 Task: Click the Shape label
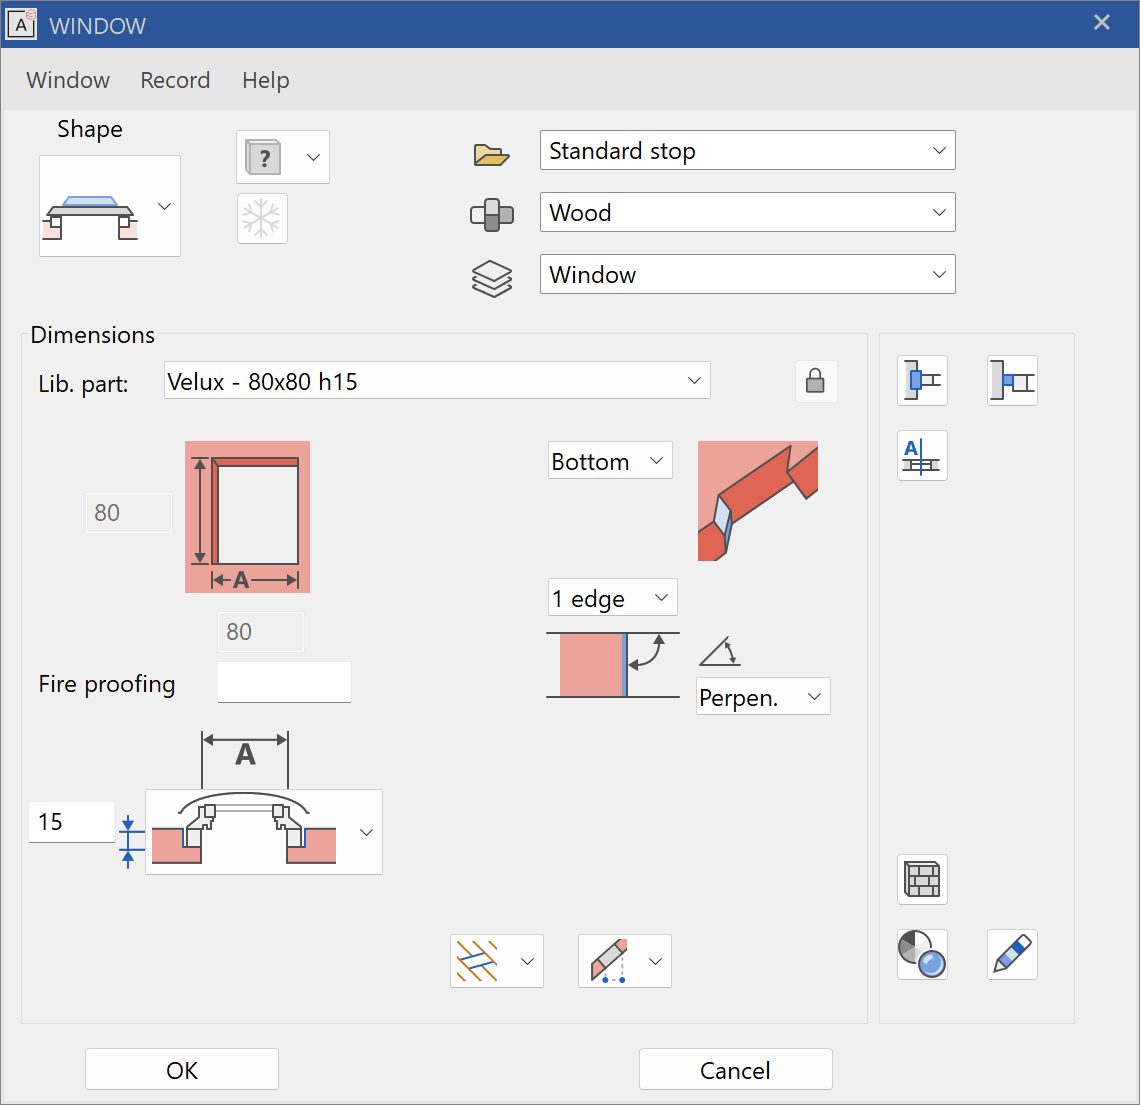point(89,129)
